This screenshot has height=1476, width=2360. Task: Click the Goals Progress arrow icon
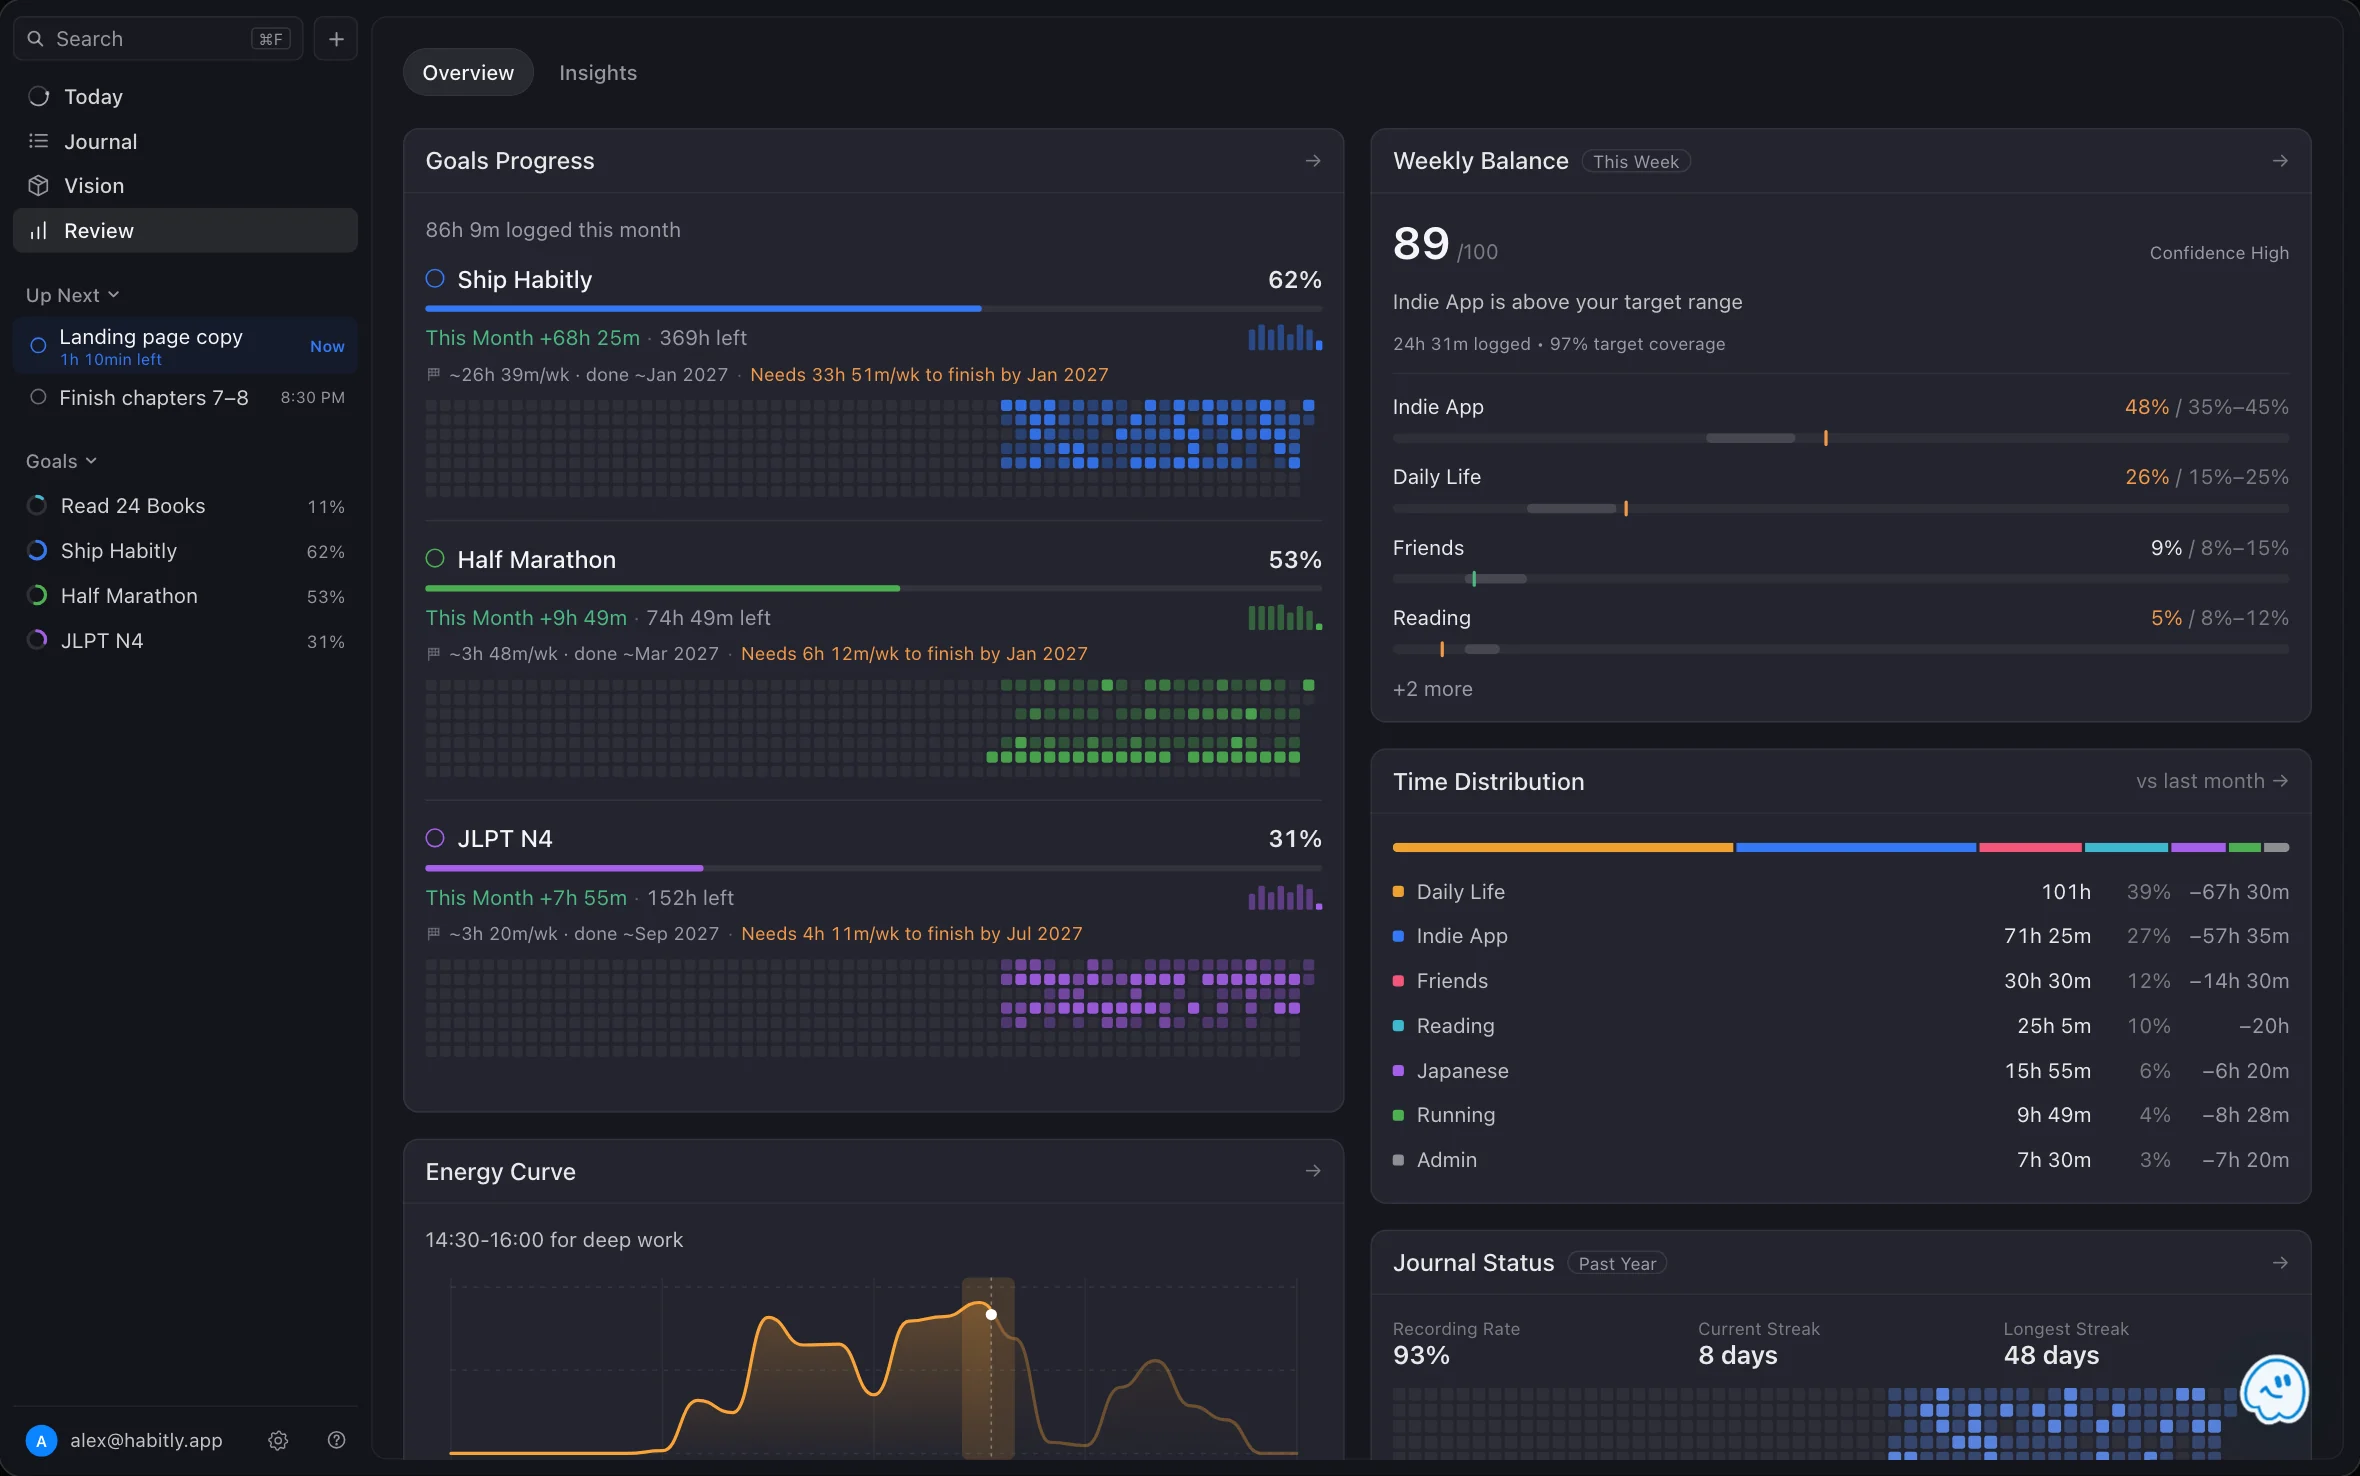click(x=1313, y=161)
